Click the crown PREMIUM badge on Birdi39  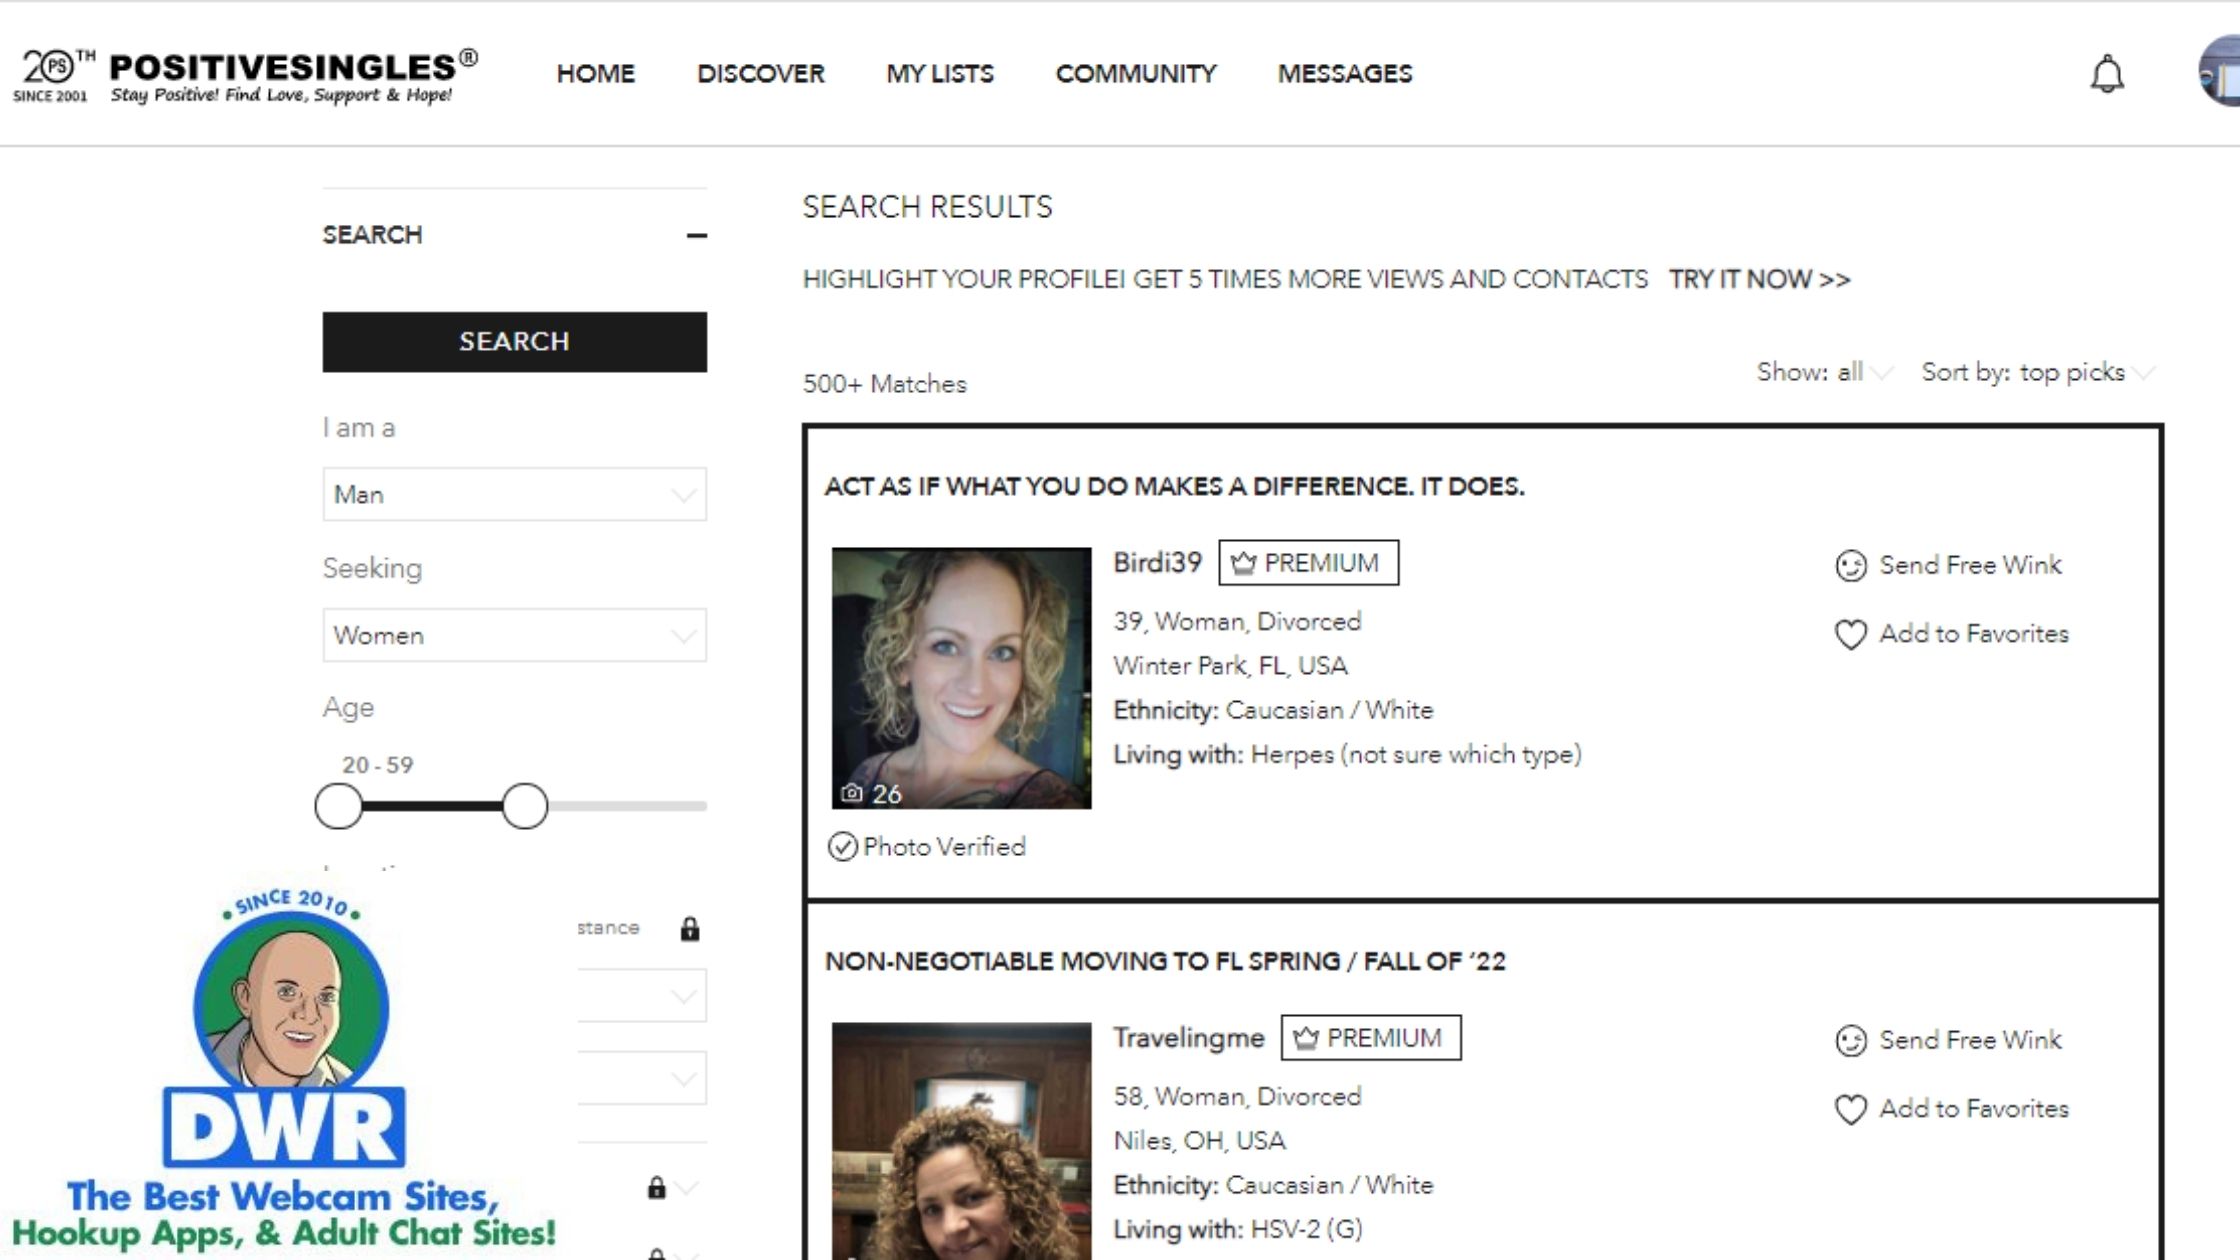click(1308, 563)
